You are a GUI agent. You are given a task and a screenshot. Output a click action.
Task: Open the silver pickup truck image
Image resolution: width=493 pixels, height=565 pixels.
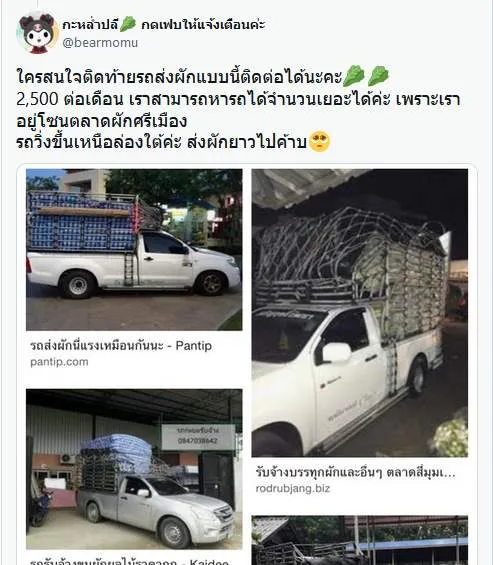pos(134,469)
